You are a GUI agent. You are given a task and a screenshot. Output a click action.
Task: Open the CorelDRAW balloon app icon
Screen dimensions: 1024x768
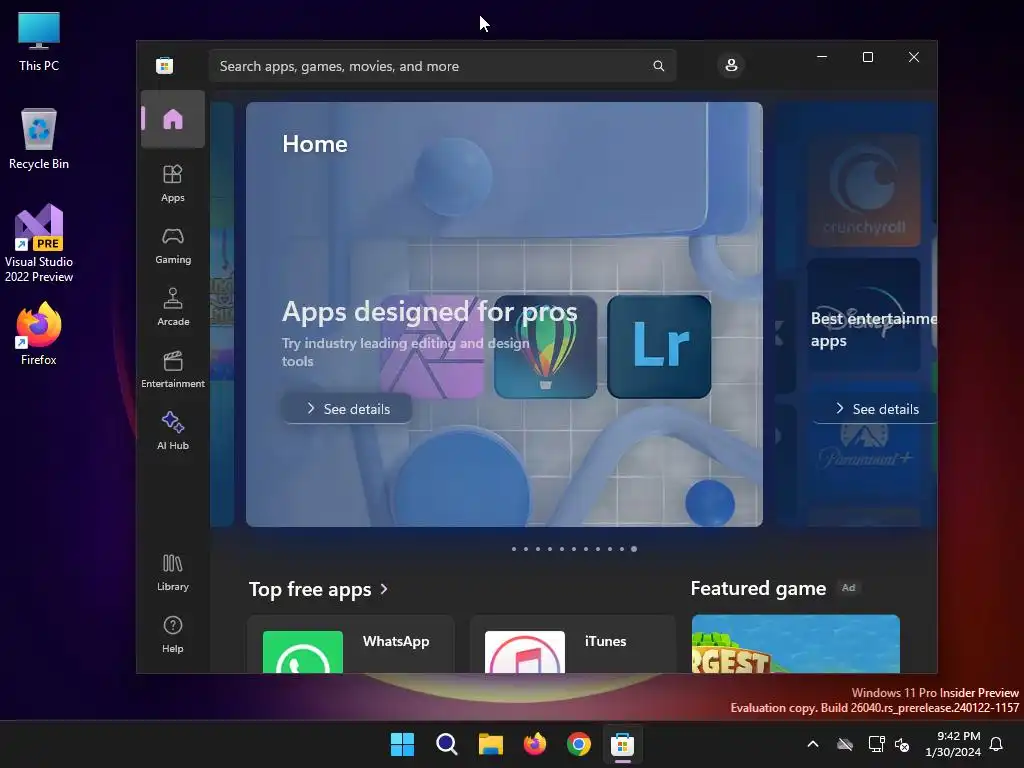tap(545, 347)
